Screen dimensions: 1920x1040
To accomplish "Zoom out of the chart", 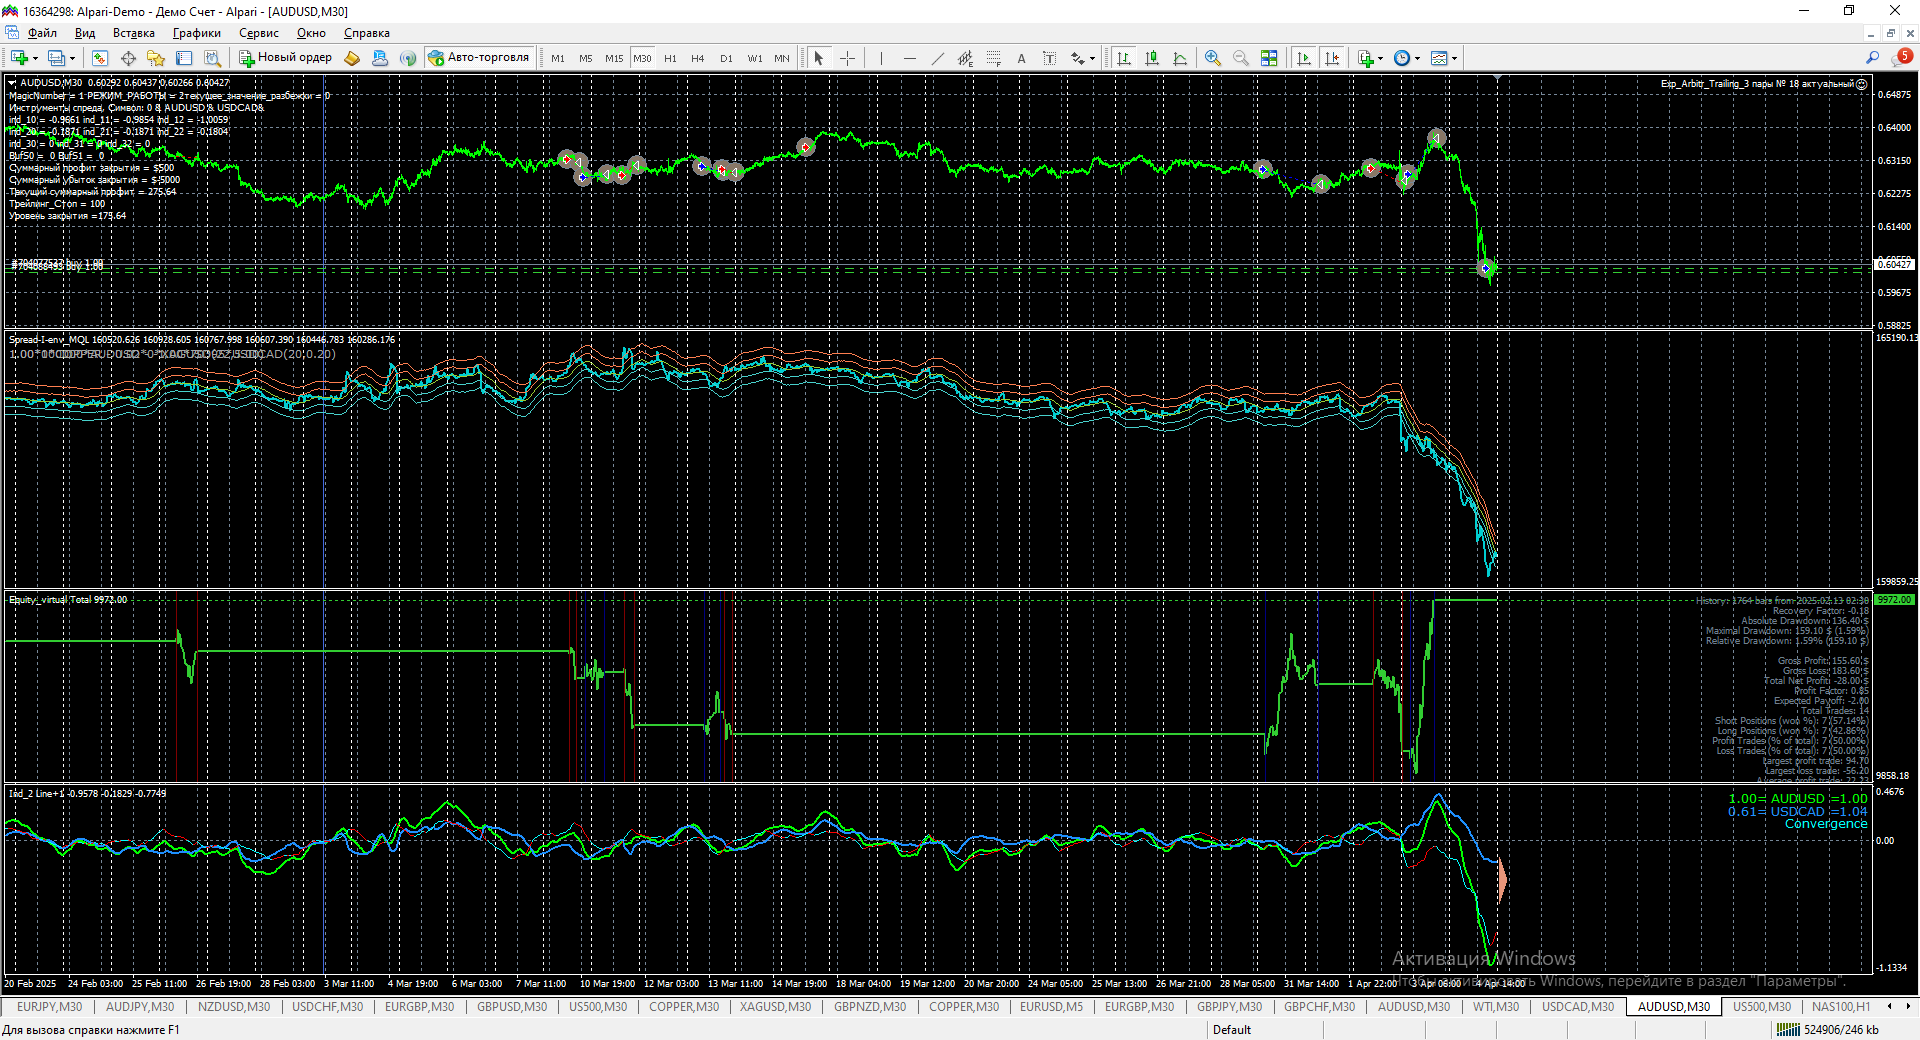I will pyautogui.click(x=1241, y=58).
